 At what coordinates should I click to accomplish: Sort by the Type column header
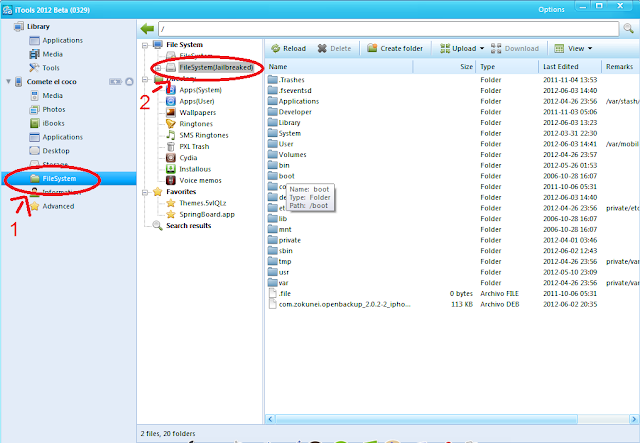point(507,67)
